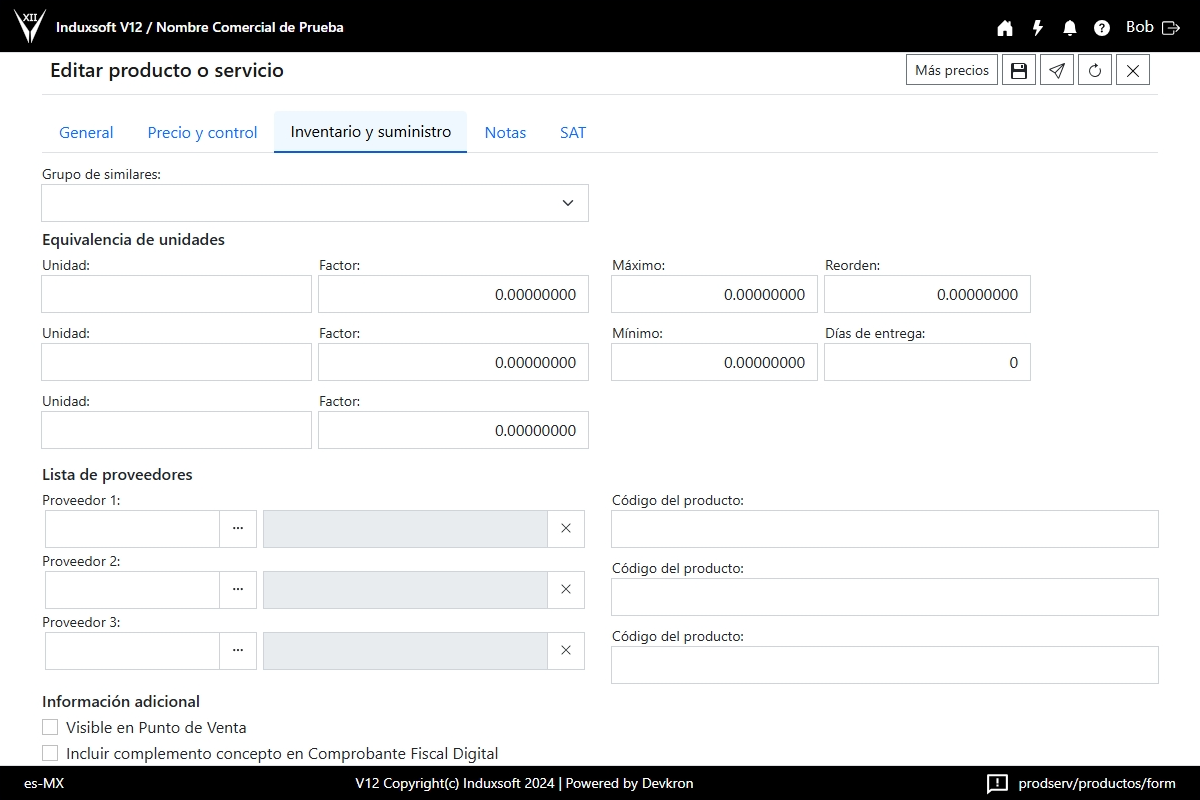Image resolution: width=1200 pixels, height=800 pixels.
Task: Click the home icon in top bar
Action: click(x=1005, y=28)
